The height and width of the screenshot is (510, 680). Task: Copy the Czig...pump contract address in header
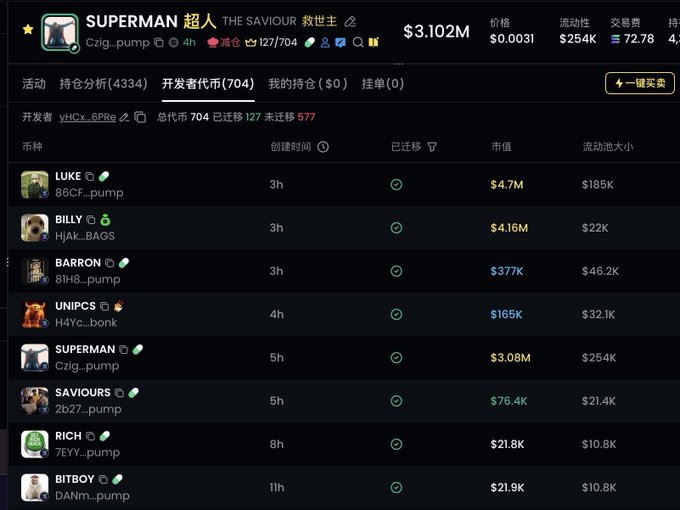[159, 42]
